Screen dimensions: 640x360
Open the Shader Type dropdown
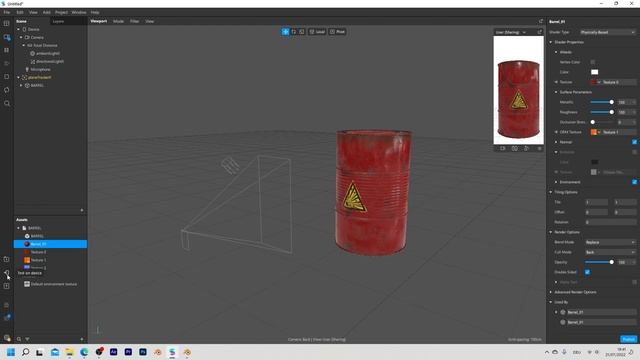(608, 32)
